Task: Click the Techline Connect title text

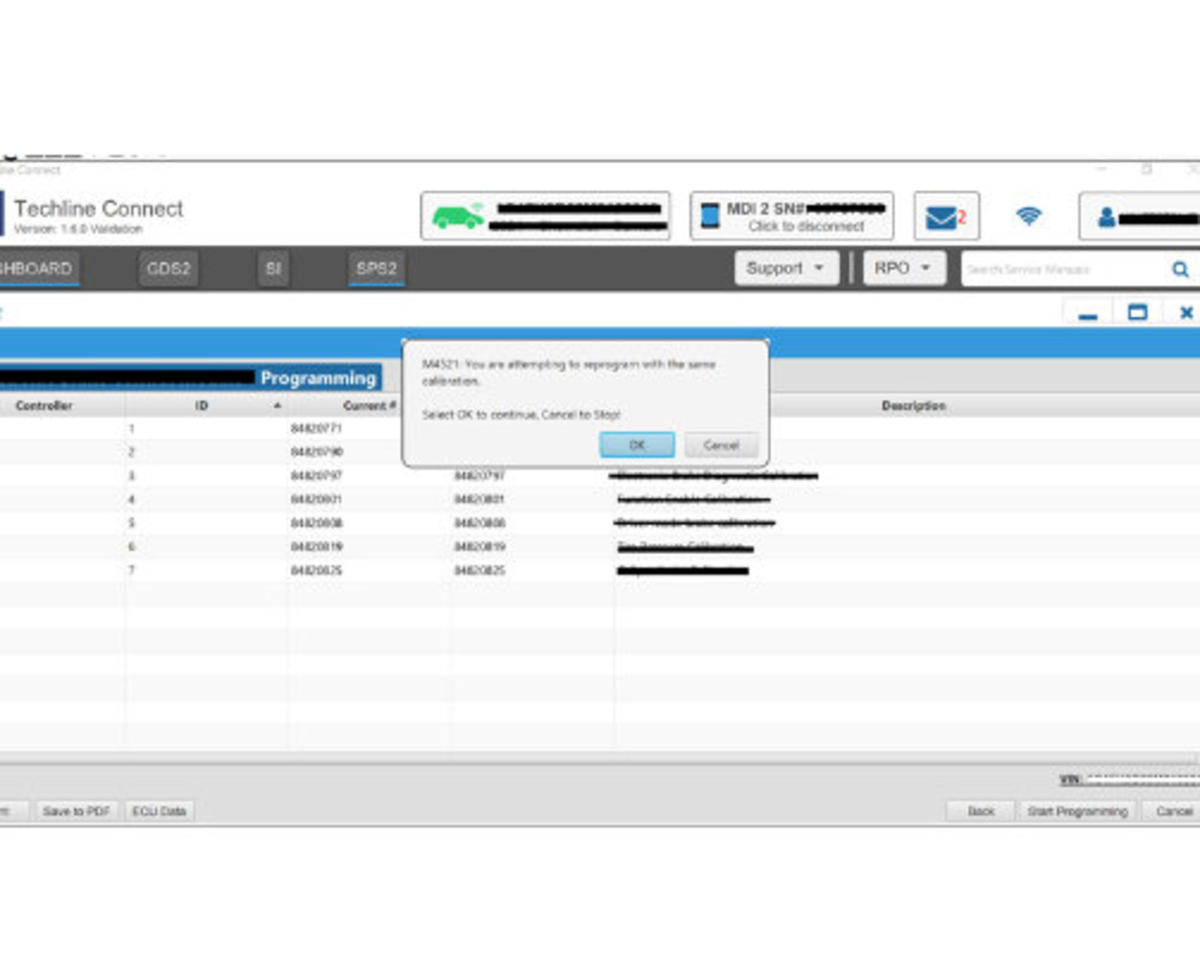Action: 98,209
